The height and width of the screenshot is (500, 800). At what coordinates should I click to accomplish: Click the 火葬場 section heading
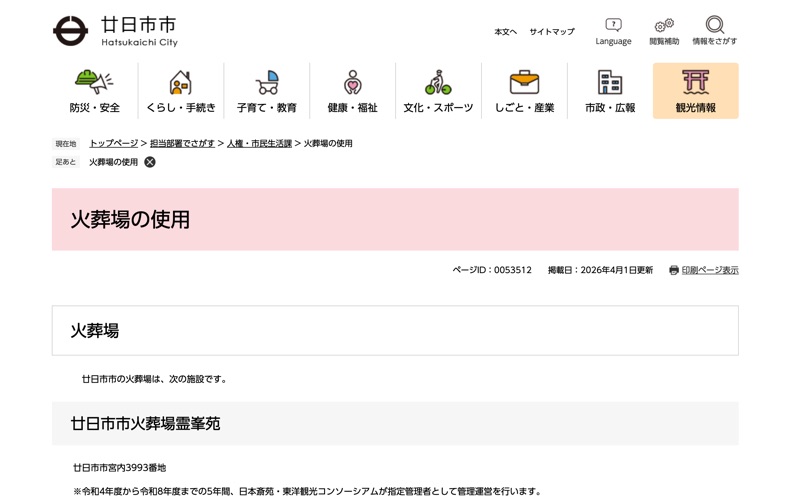coord(95,331)
